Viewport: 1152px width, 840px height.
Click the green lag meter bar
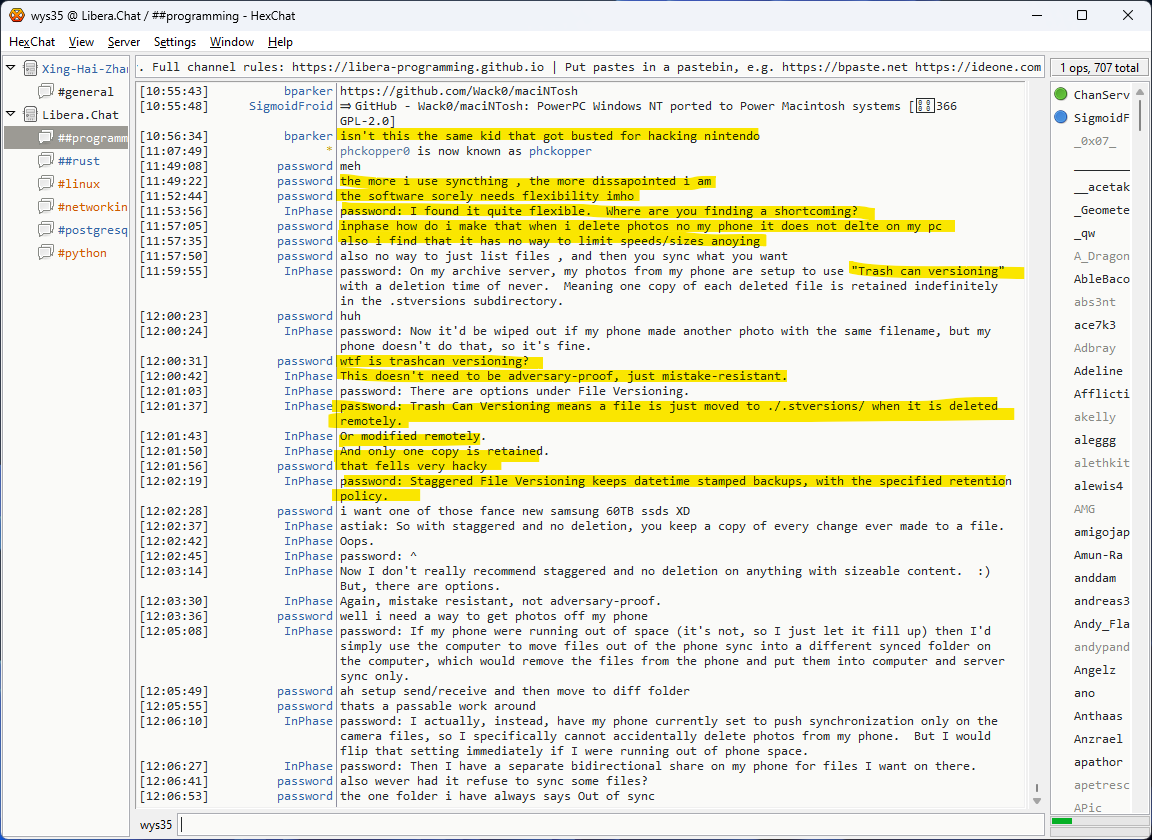[x=1062, y=822]
